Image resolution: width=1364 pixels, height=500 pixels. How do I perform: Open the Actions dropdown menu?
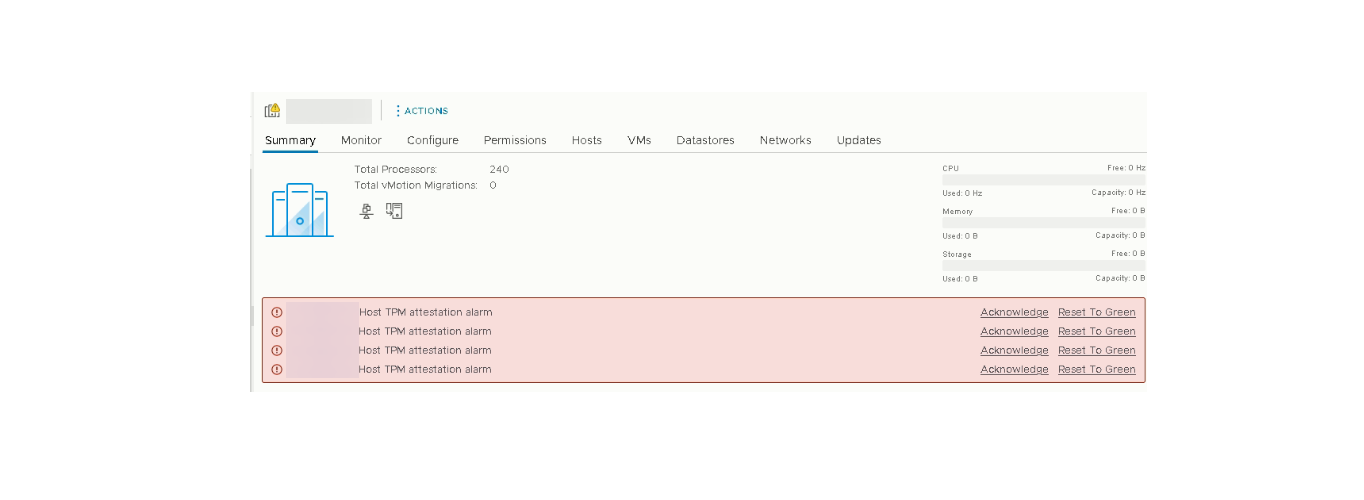421,111
